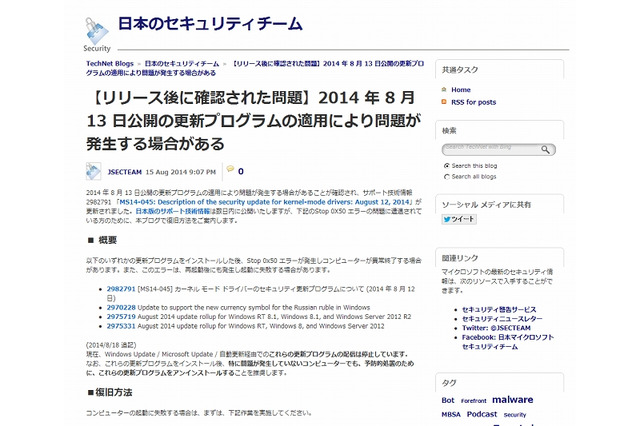Viewport: 640px width, 426px height.
Task: Open the current article breadcrumb link
Action: [255, 68]
